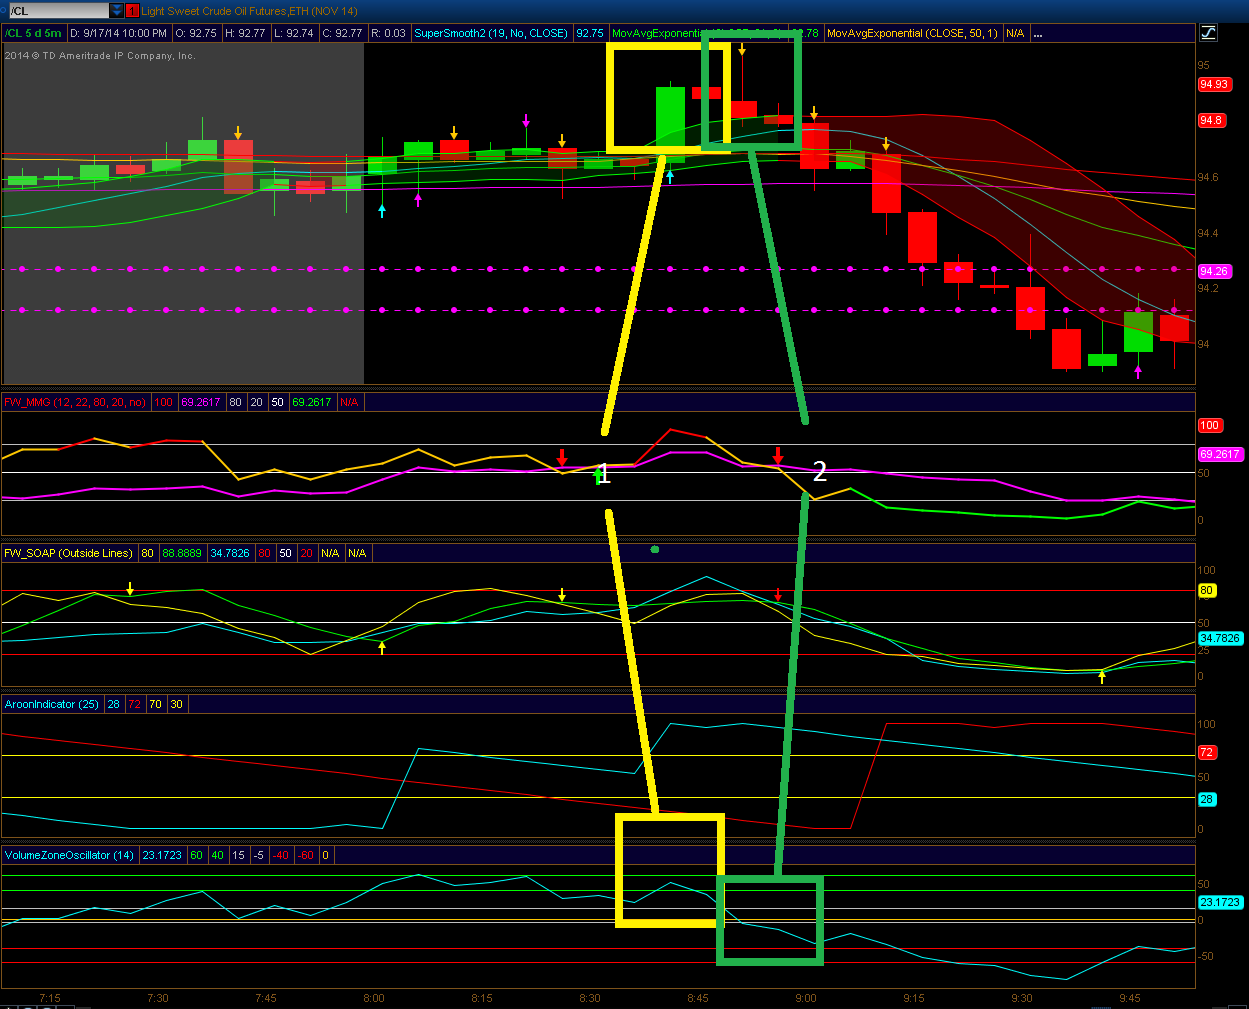Click the red 100 FW_MMG bubble

1210,426
